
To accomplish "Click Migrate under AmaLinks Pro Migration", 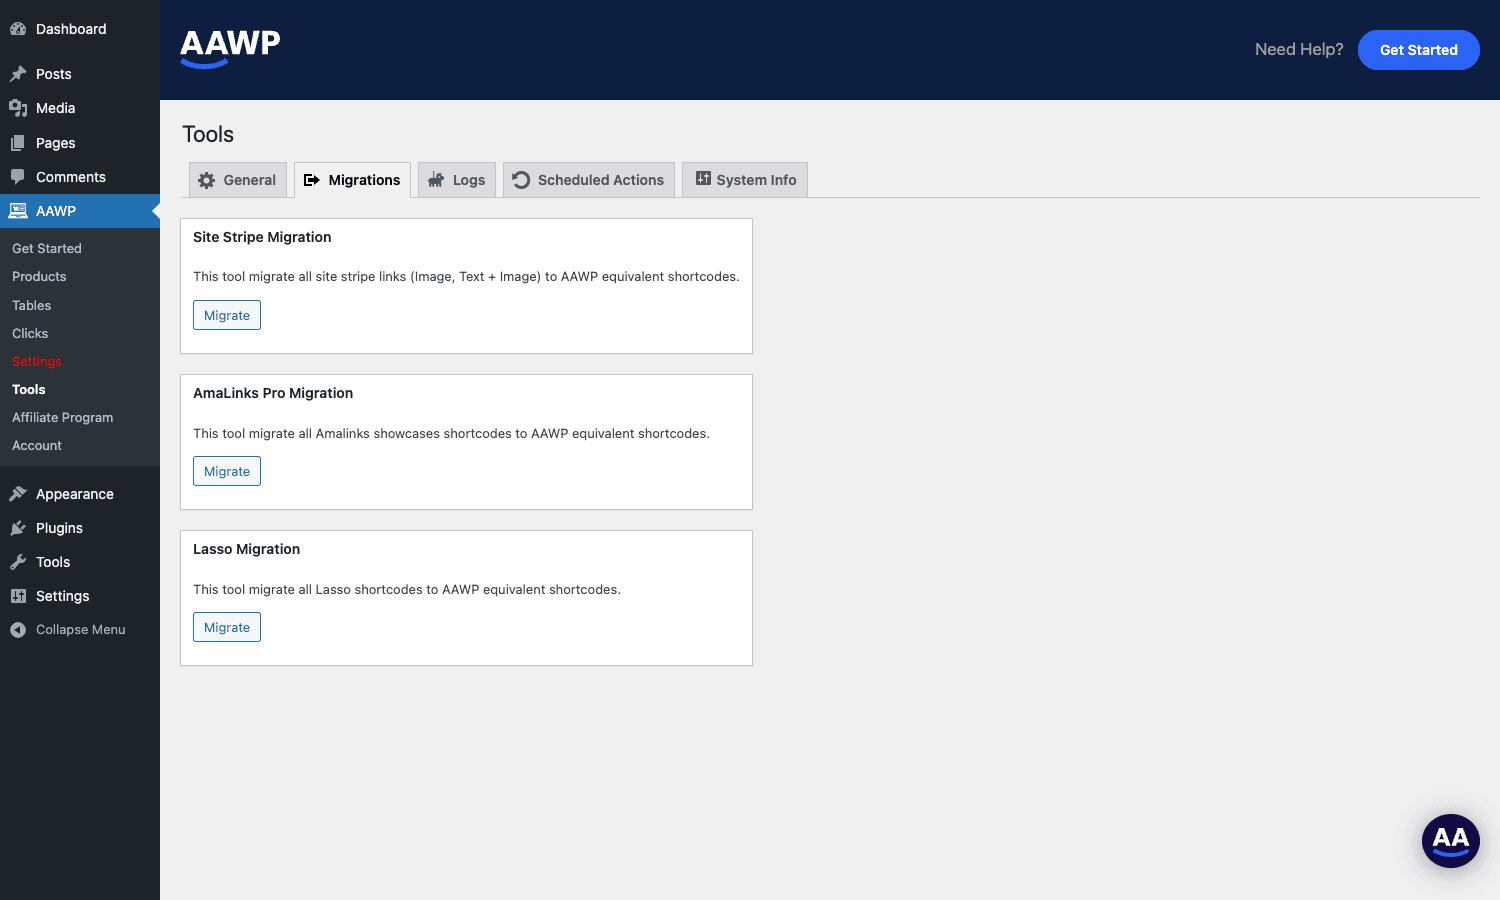I will pyautogui.click(x=227, y=471).
